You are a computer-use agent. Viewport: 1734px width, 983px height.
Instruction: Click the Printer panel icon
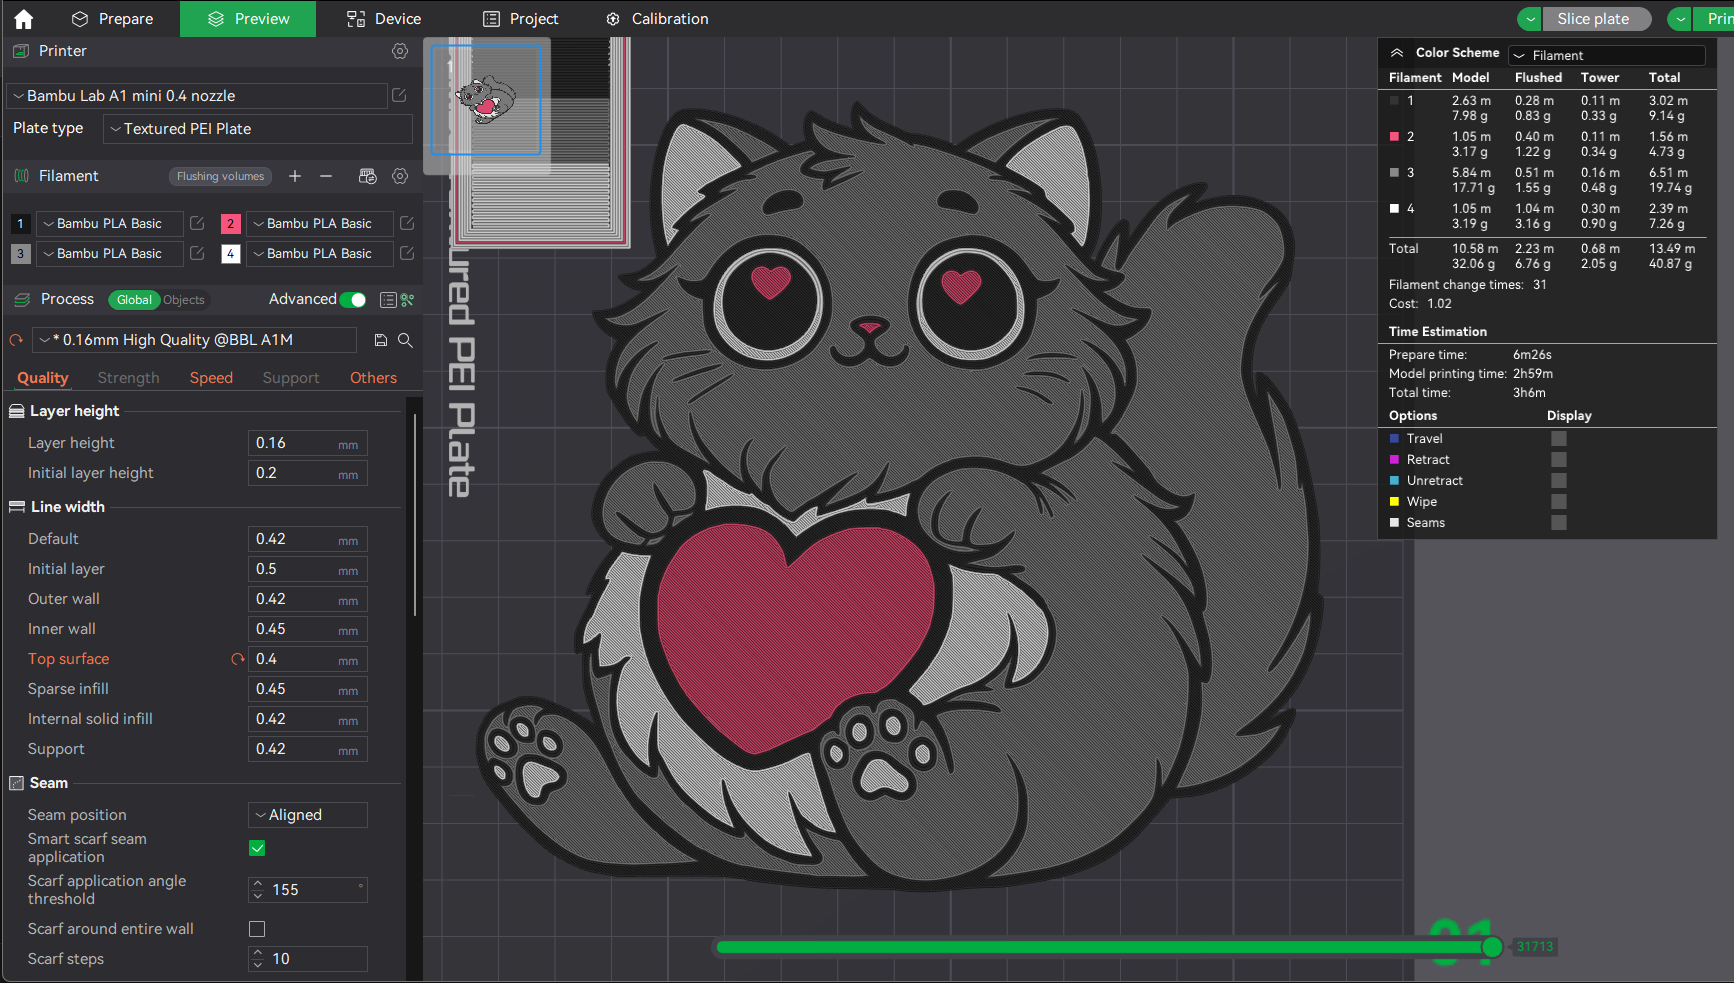point(21,51)
